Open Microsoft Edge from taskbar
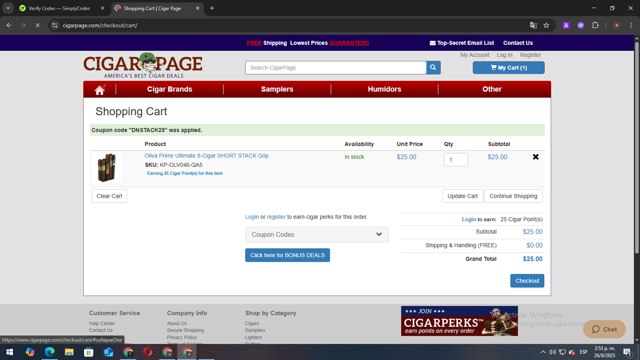 click(x=49, y=352)
